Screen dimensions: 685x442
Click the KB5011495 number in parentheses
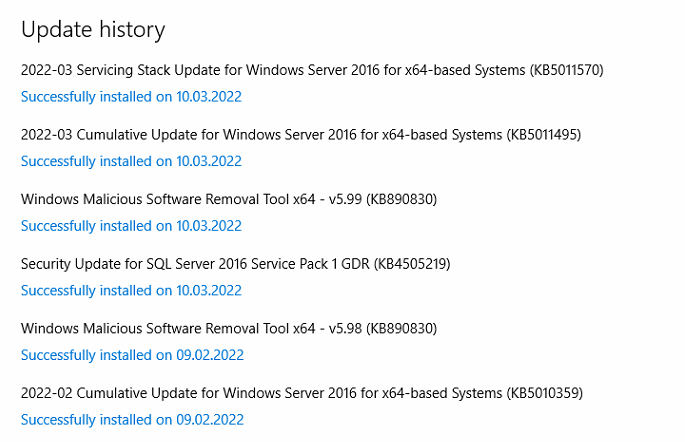coord(544,135)
